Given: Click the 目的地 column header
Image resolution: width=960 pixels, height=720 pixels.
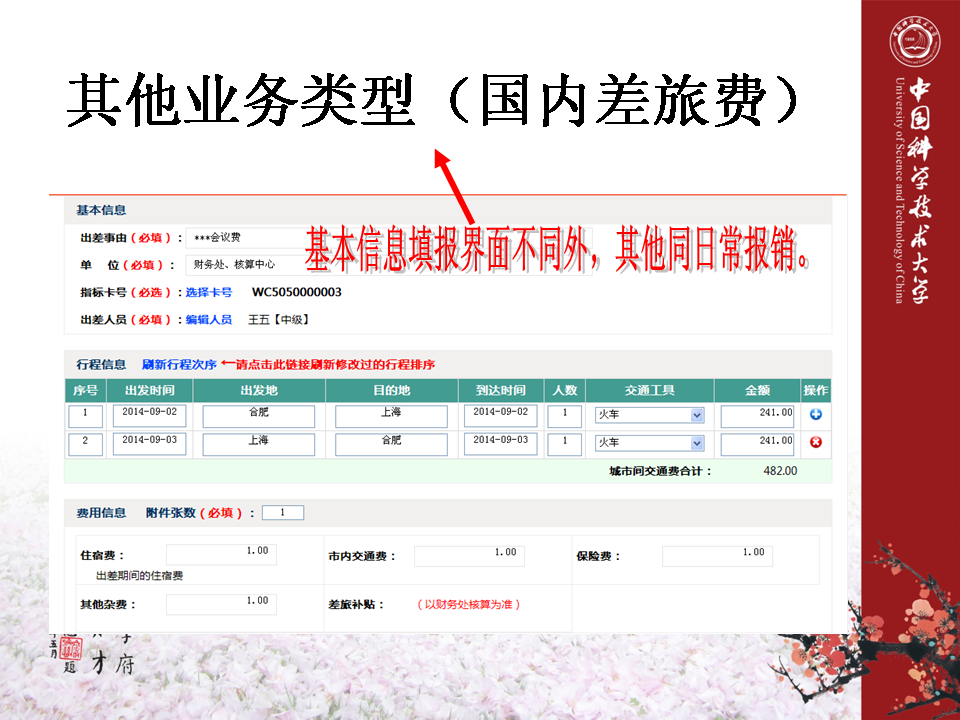Looking at the screenshot, I should point(391,391).
